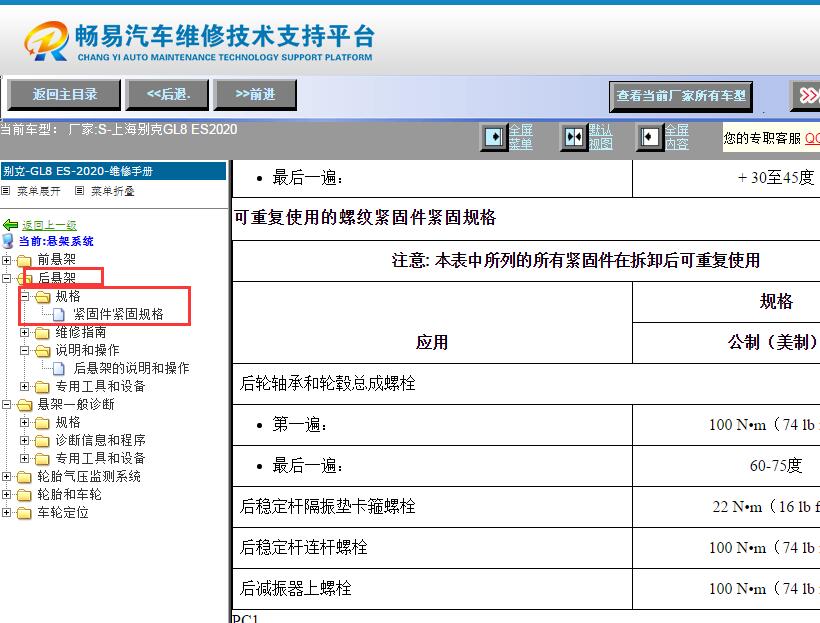
Task: Select the 后悬架 tree label
Action: [x=56, y=278]
